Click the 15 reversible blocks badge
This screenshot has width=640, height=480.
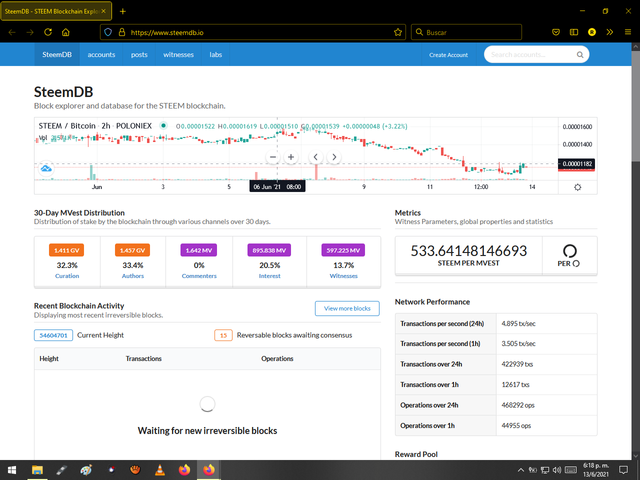pos(223,335)
